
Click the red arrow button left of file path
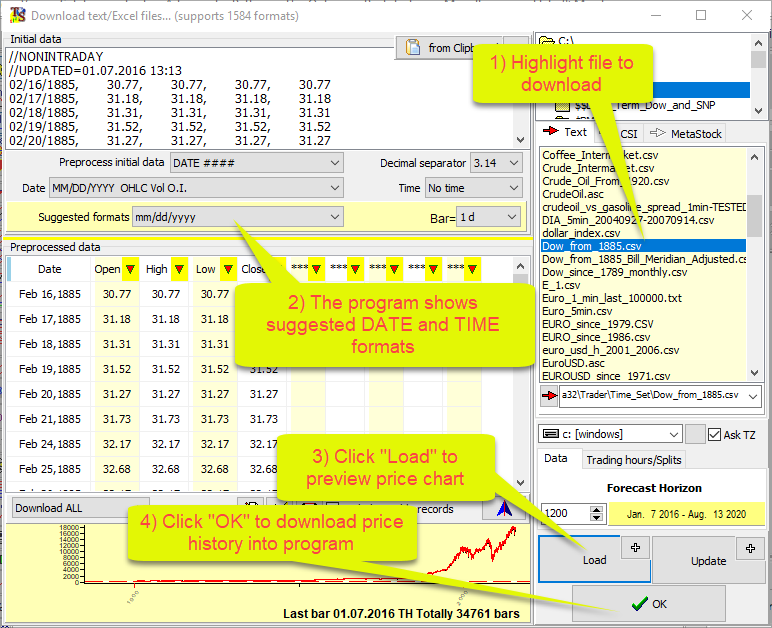(548, 398)
